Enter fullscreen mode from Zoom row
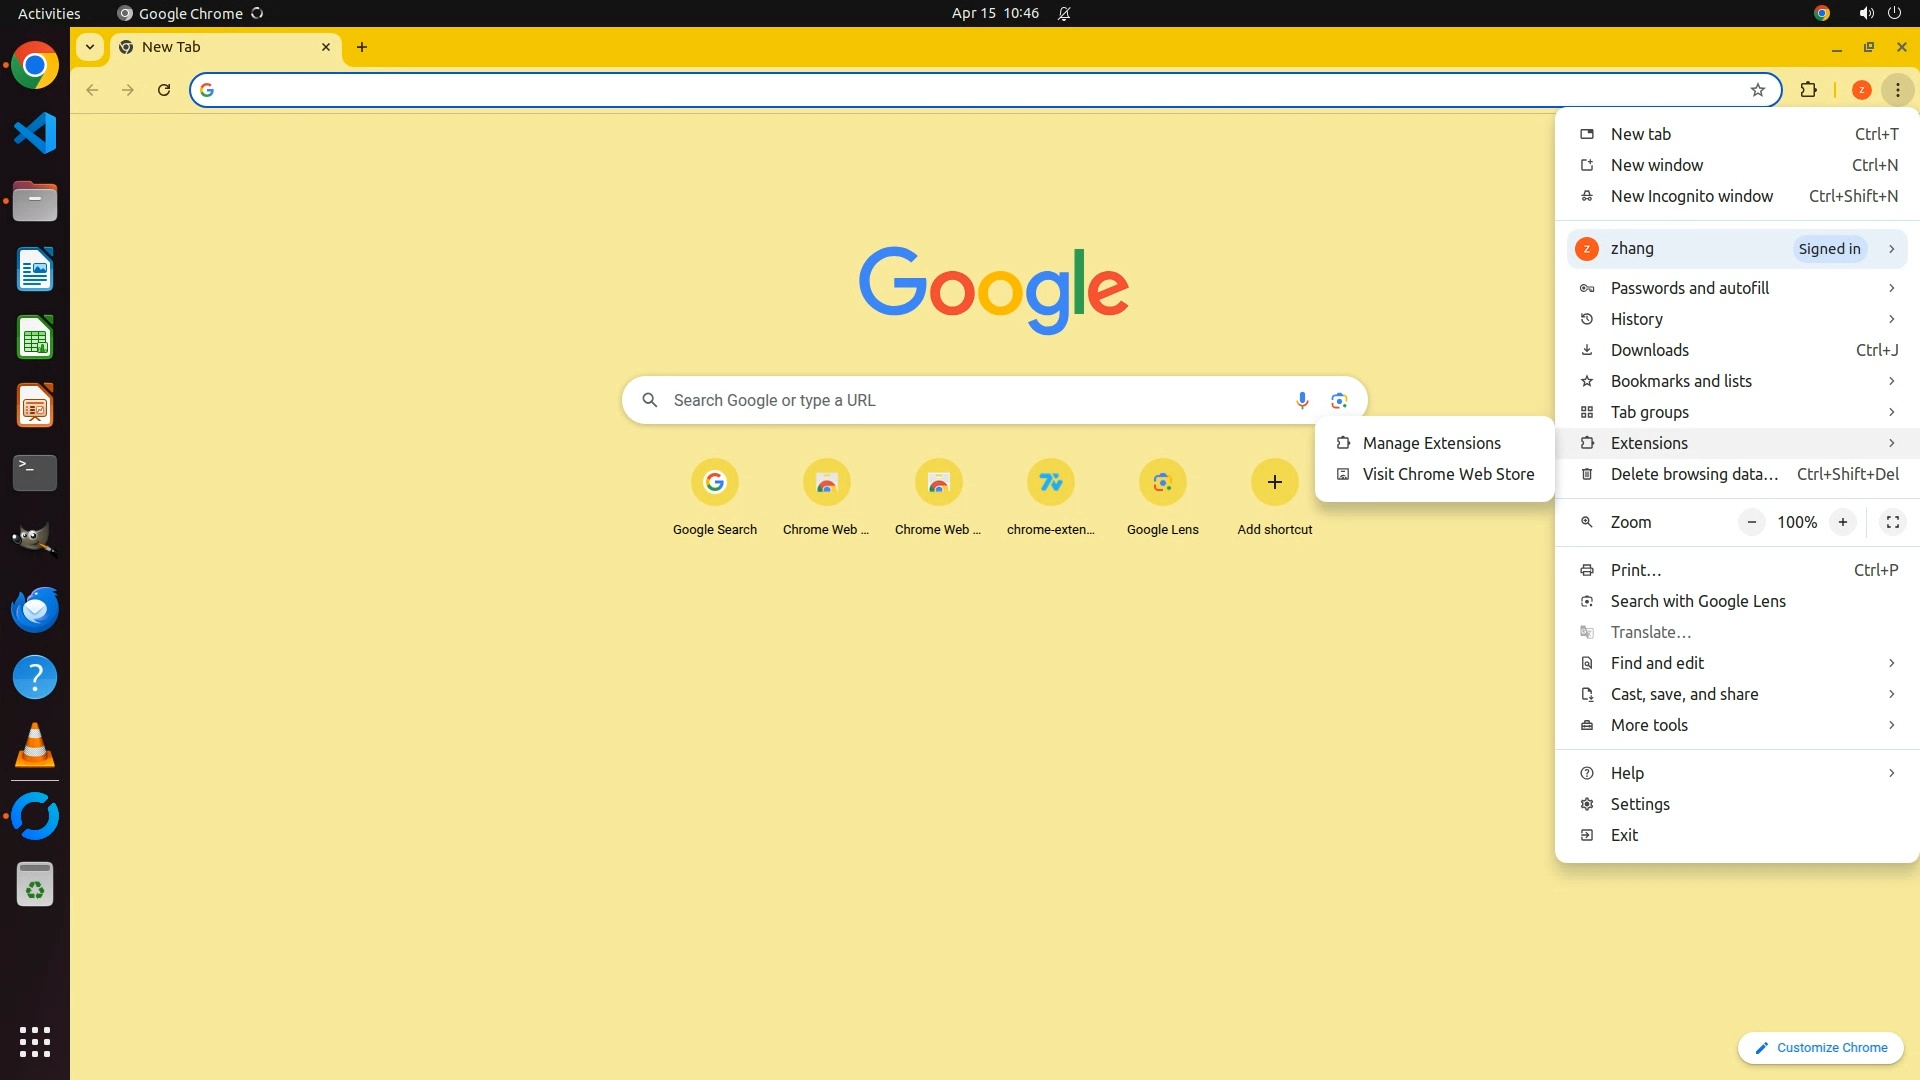Viewport: 1920px width, 1080px height. (x=1892, y=522)
